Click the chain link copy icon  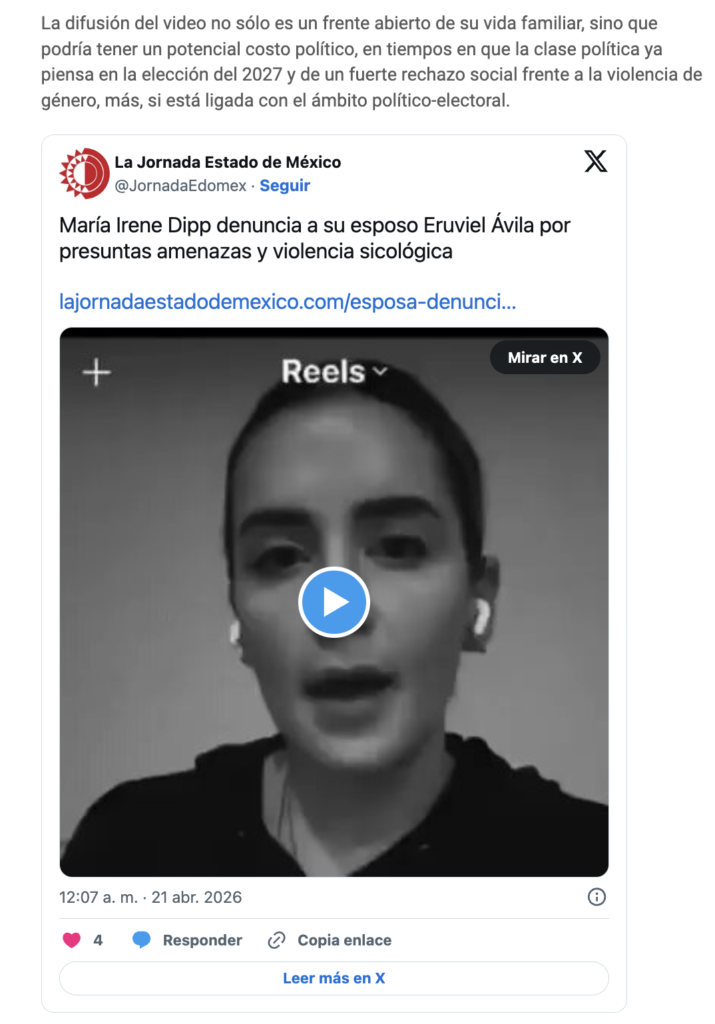[276, 940]
